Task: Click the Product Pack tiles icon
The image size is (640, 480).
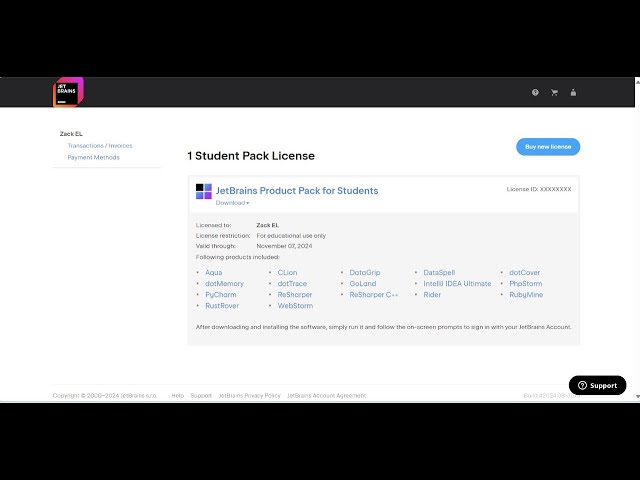Action: (204, 191)
